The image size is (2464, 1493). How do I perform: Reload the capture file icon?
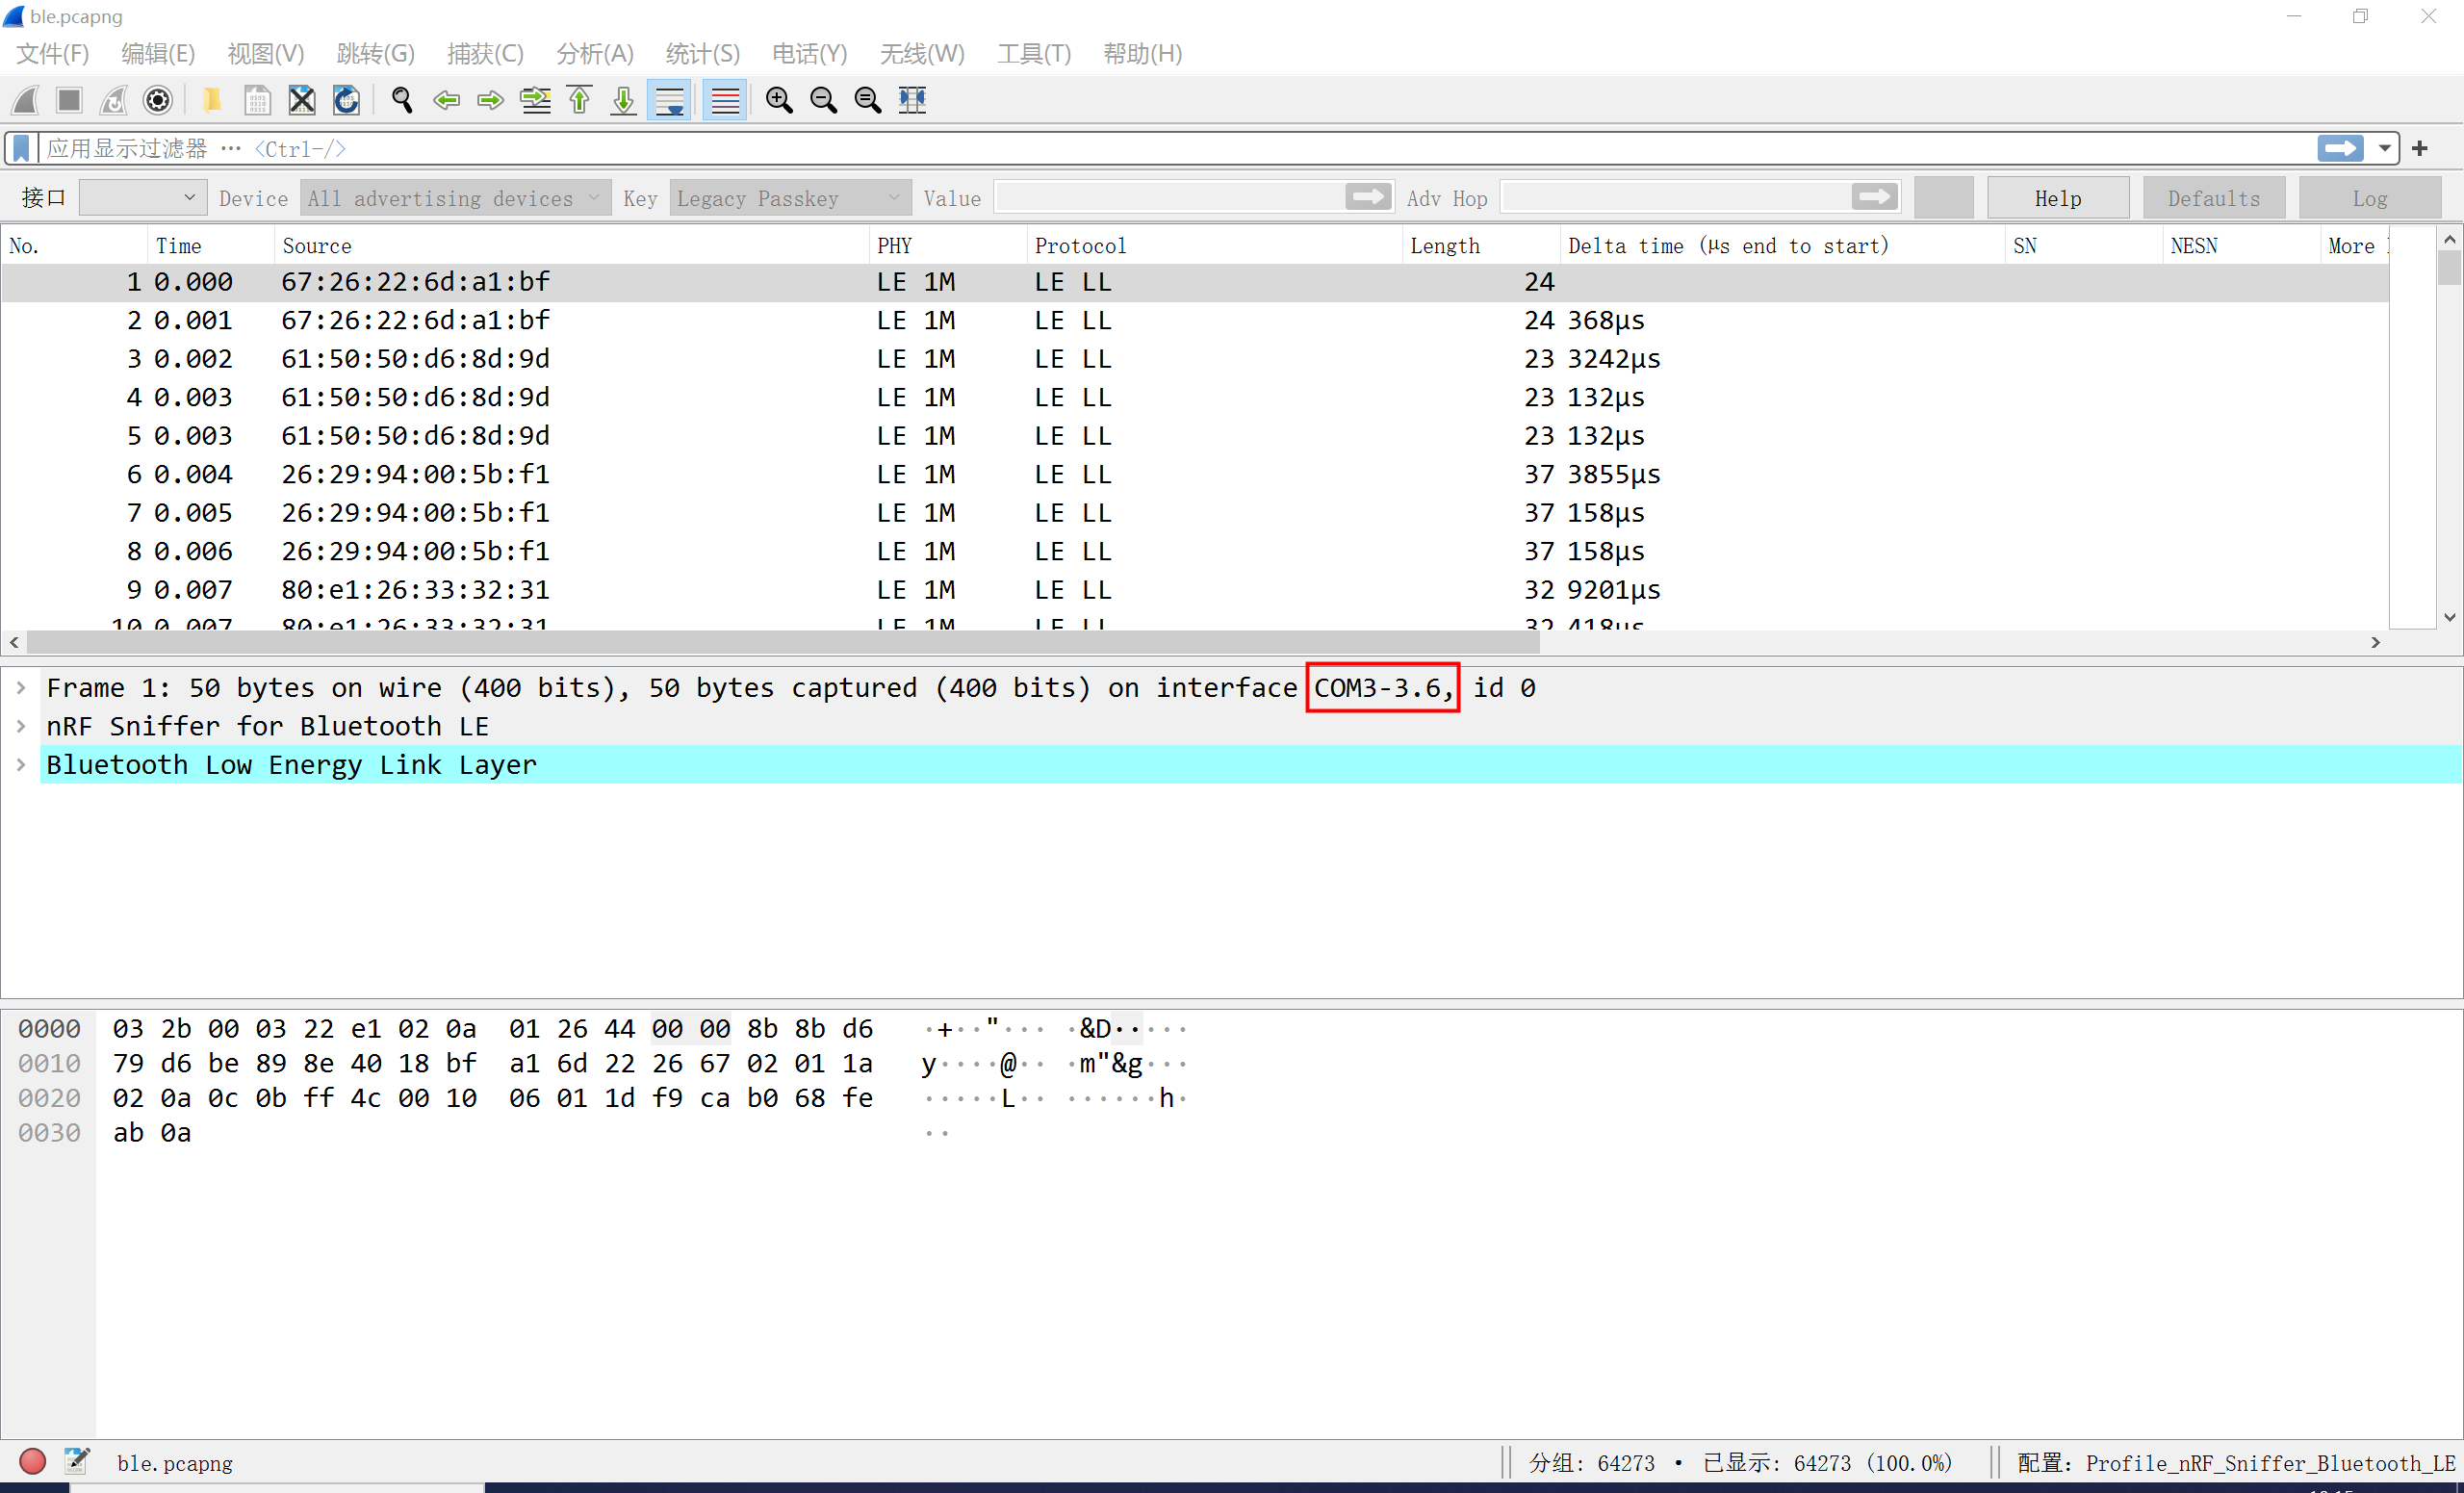coord(346,100)
